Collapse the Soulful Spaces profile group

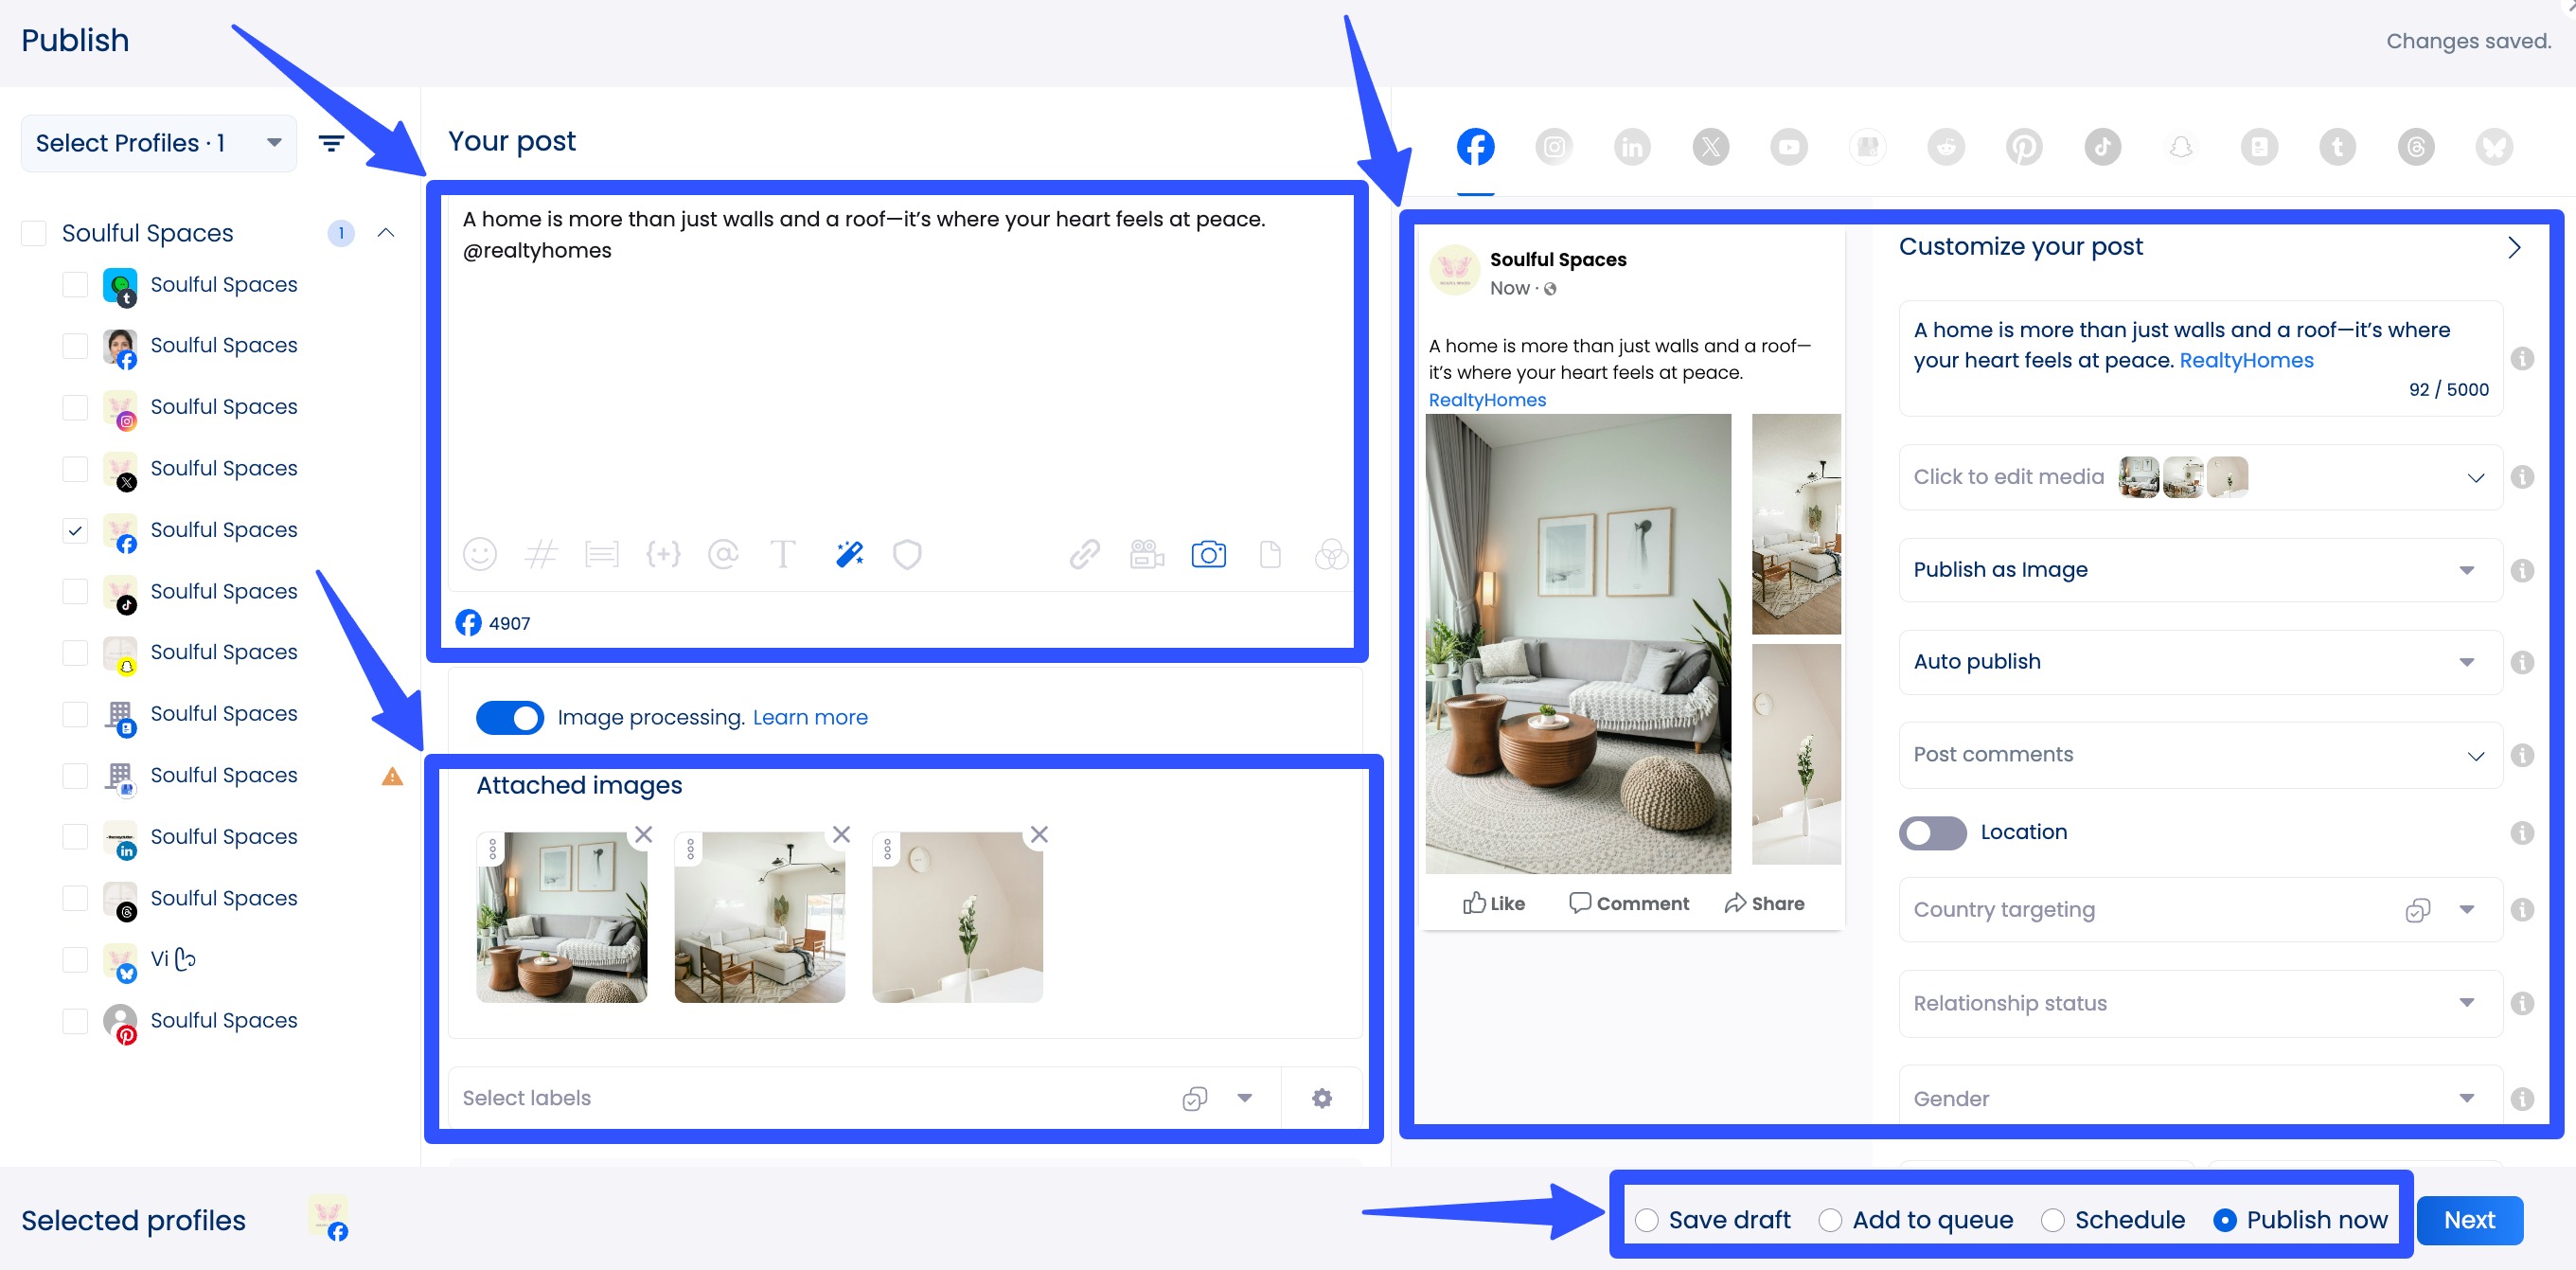click(x=386, y=232)
